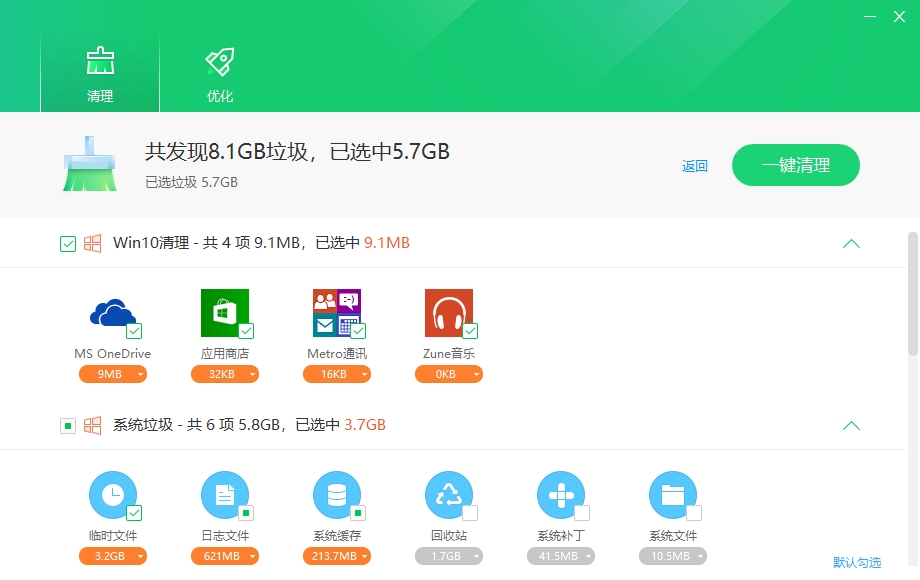Click the 默认勾选 link

[857, 563]
